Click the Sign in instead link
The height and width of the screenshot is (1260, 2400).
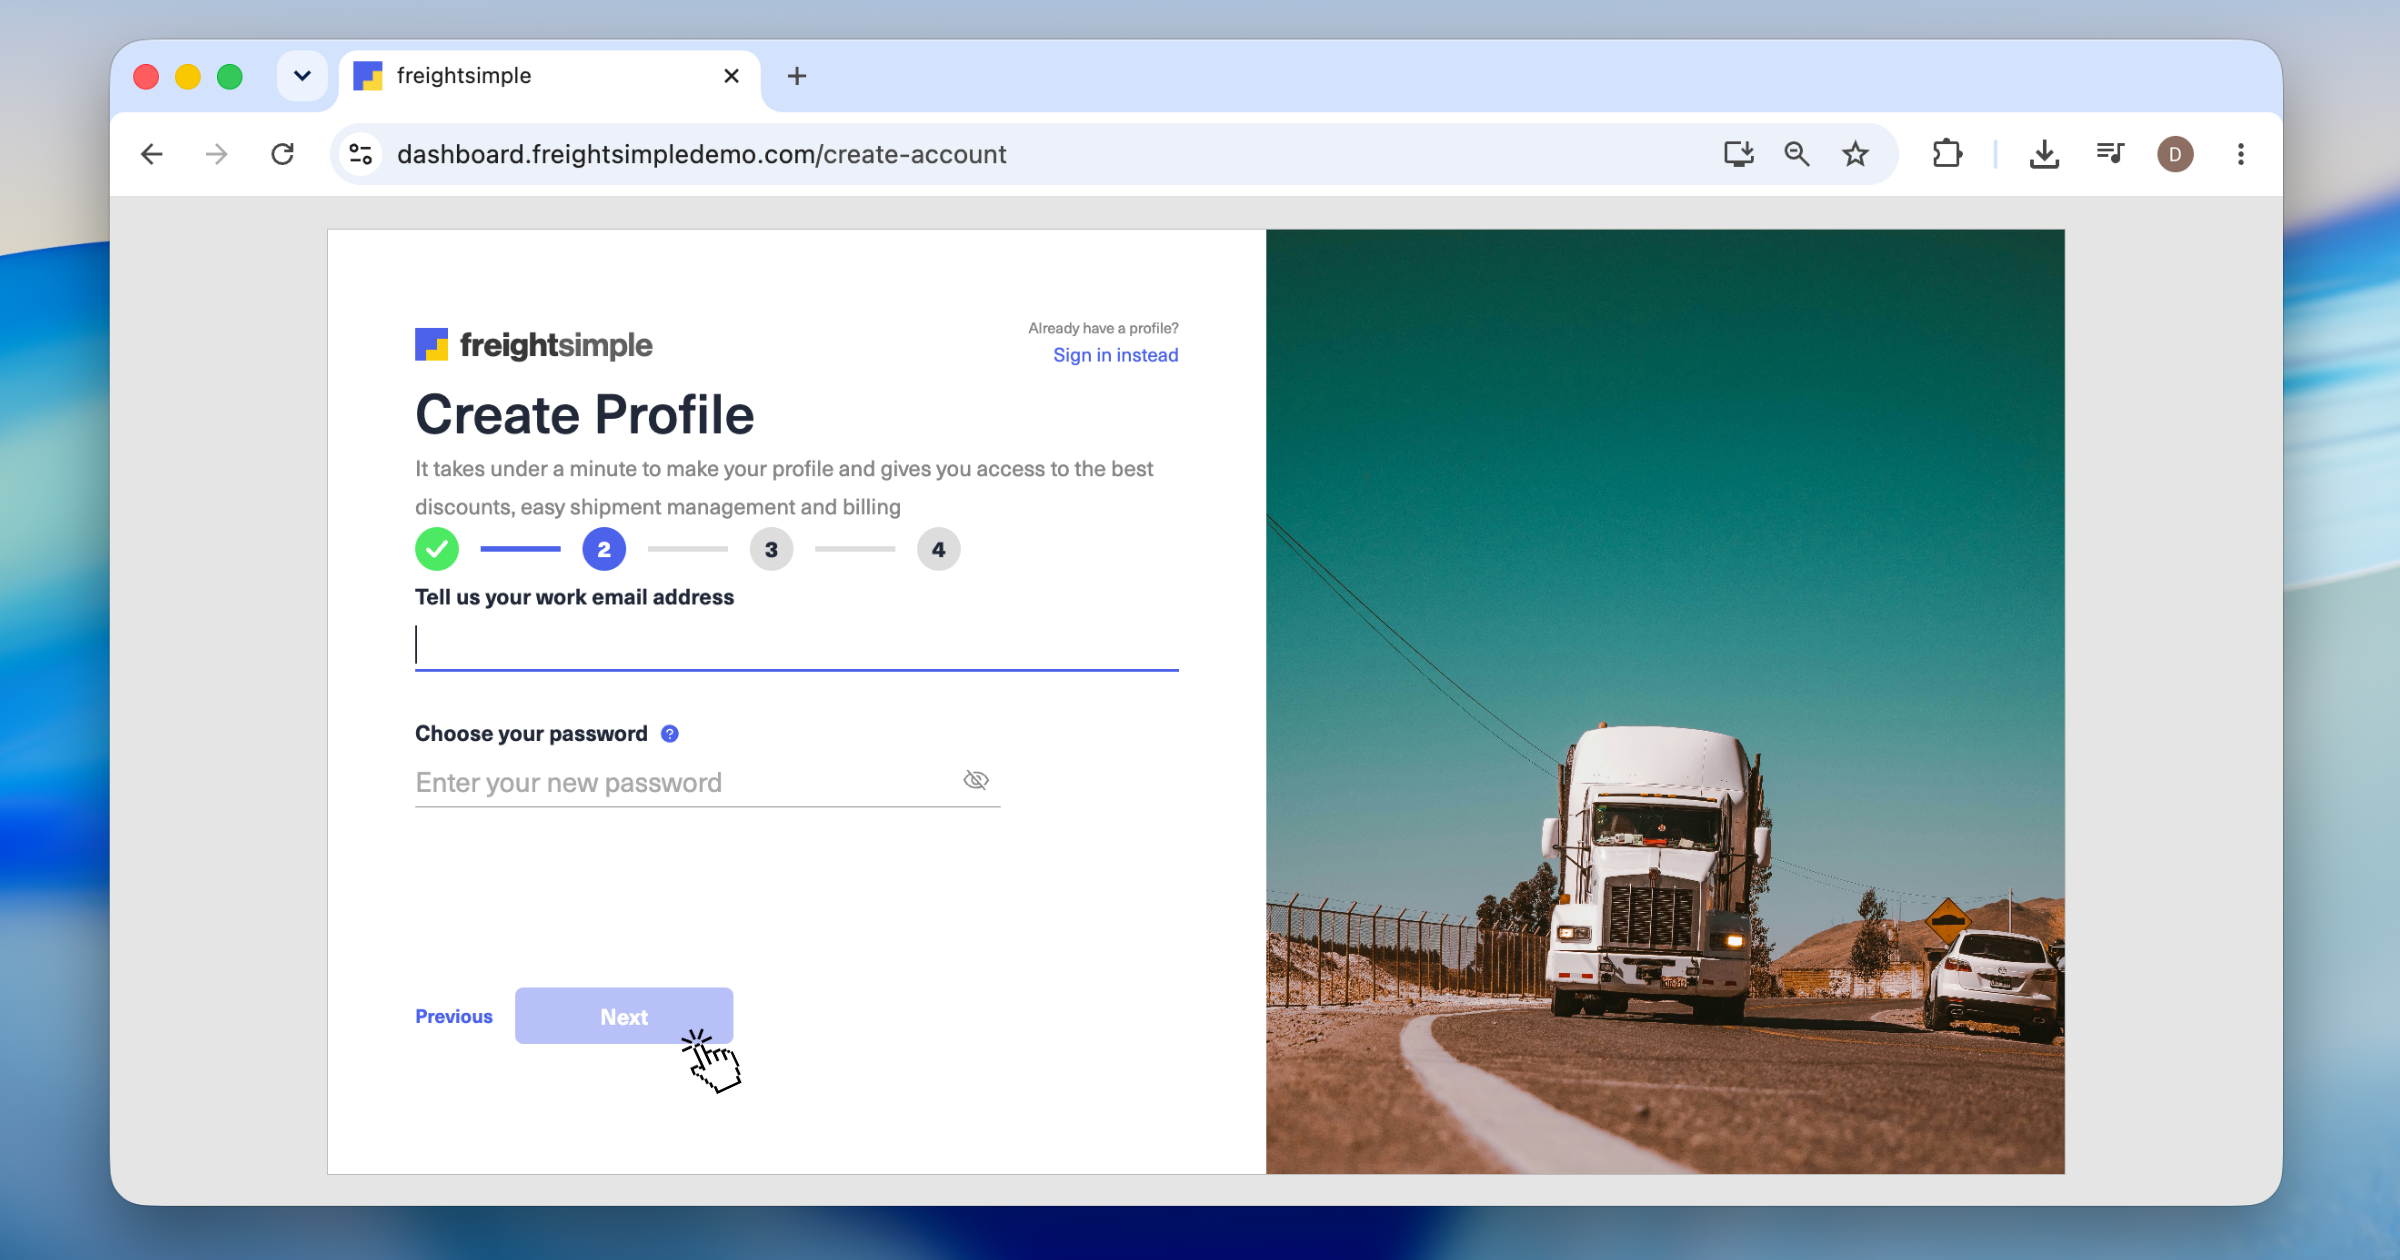pos(1115,355)
